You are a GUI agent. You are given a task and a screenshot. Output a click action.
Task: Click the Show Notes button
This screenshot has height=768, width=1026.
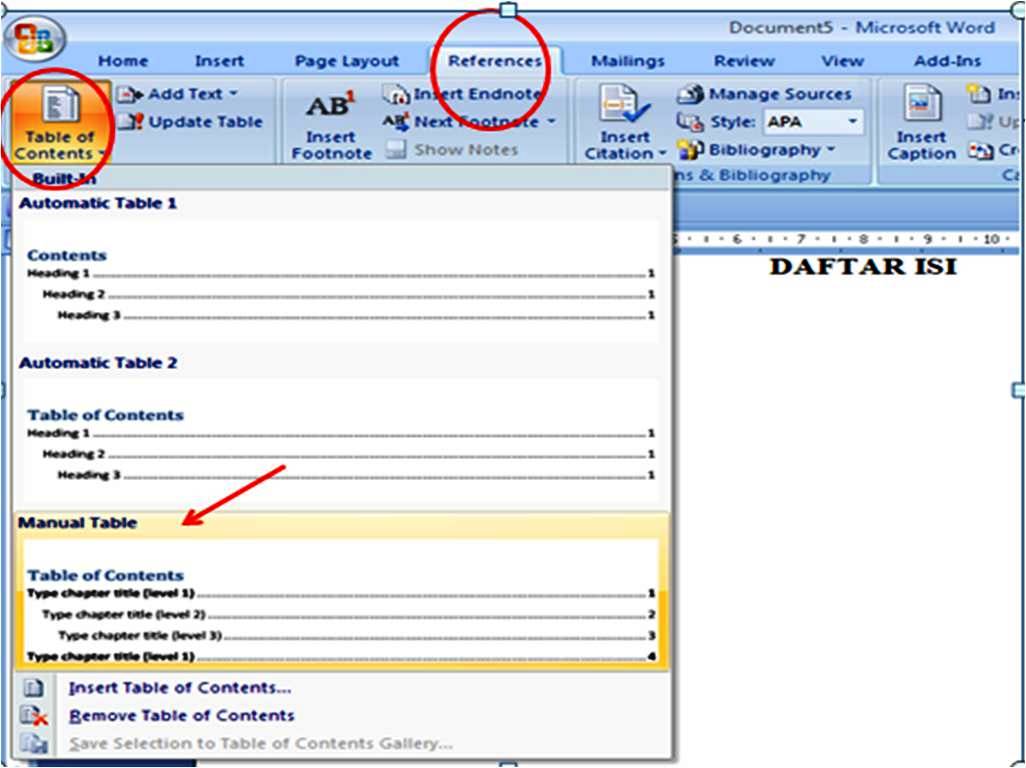452,150
